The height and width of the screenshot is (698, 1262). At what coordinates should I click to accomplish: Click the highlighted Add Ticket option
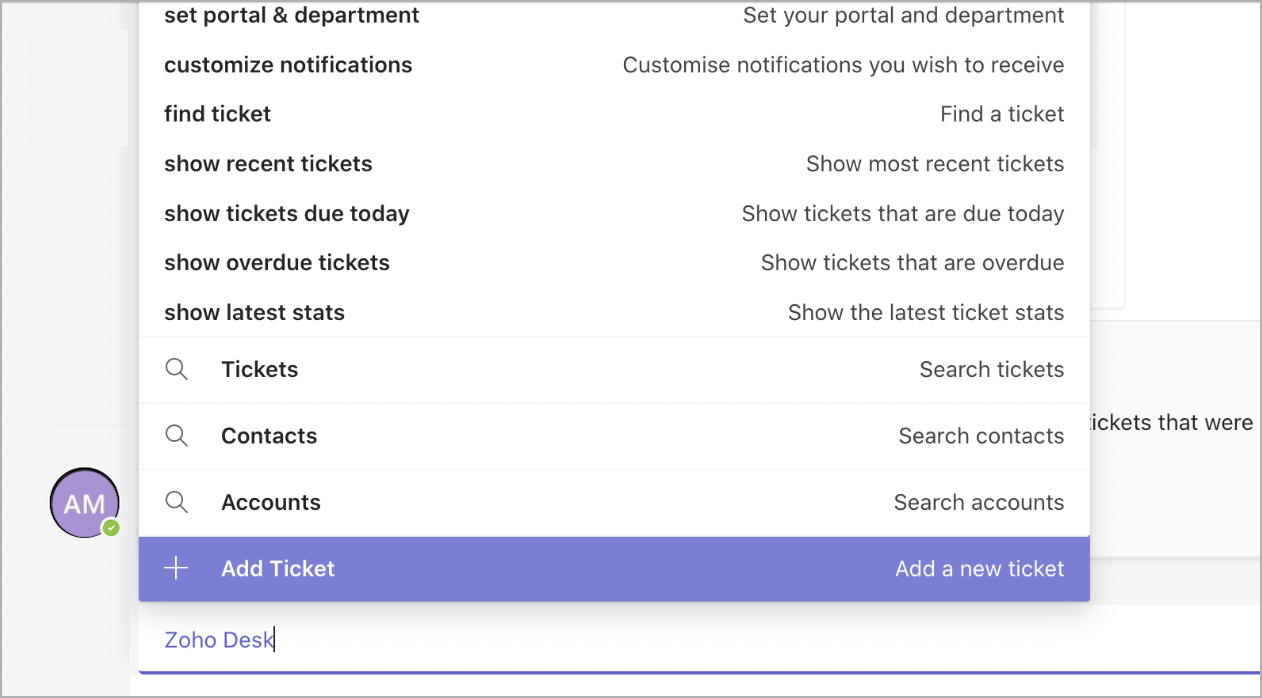(278, 569)
